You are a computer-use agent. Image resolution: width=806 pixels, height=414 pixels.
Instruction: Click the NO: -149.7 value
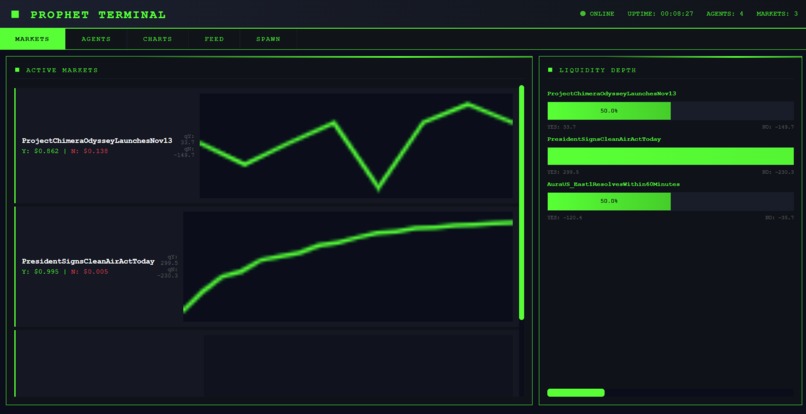[x=778, y=127]
